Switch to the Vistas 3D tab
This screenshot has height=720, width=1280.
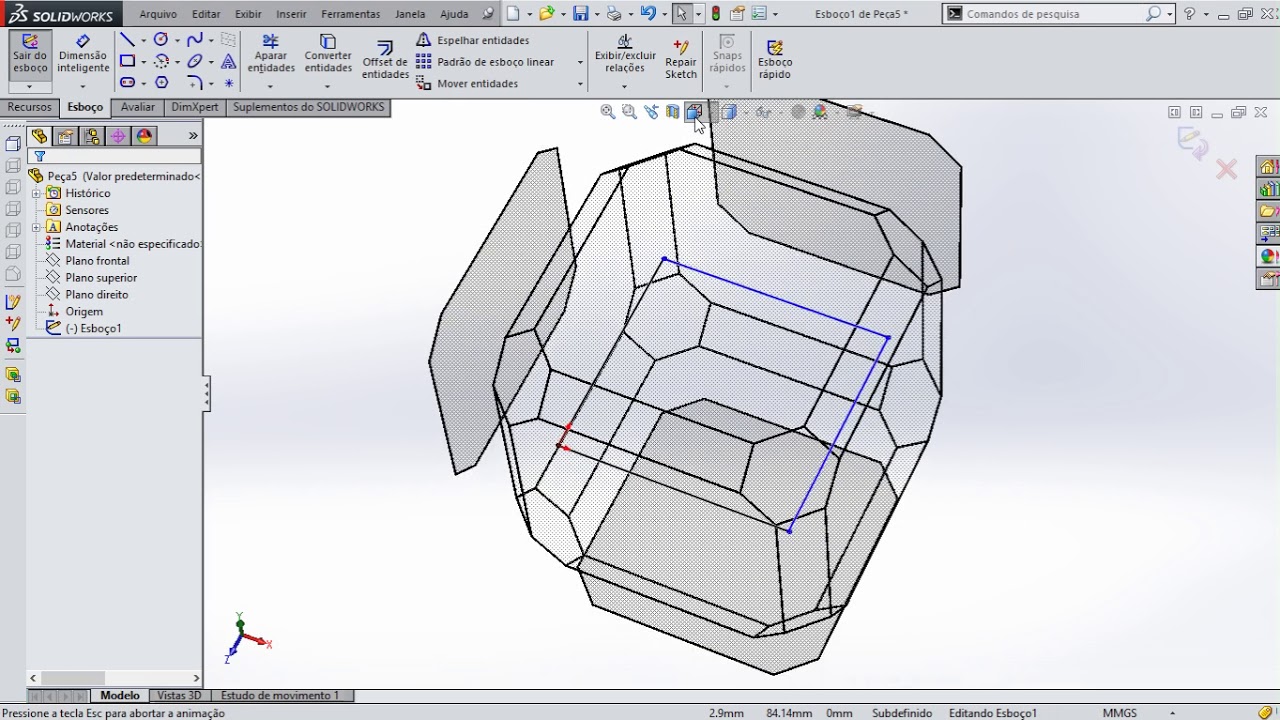(x=179, y=695)
